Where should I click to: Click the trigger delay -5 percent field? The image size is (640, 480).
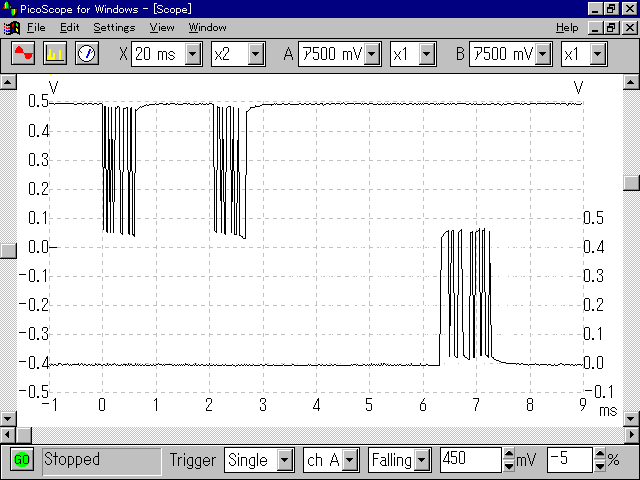tap(570, 460)
